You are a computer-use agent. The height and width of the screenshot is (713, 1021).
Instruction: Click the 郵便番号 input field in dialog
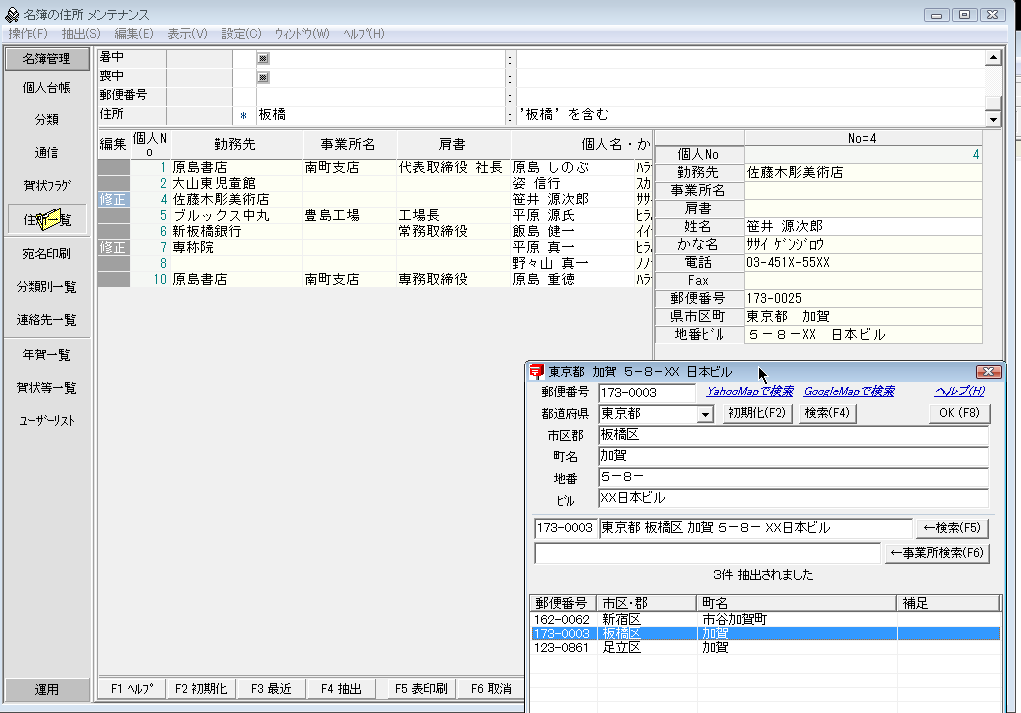coord(647,393)
